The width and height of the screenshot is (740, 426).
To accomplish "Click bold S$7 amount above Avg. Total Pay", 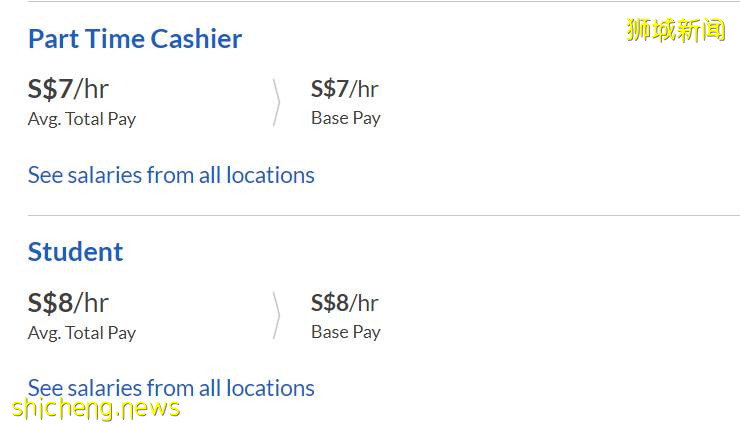I will pyautogui.click(x=50, y=89).
